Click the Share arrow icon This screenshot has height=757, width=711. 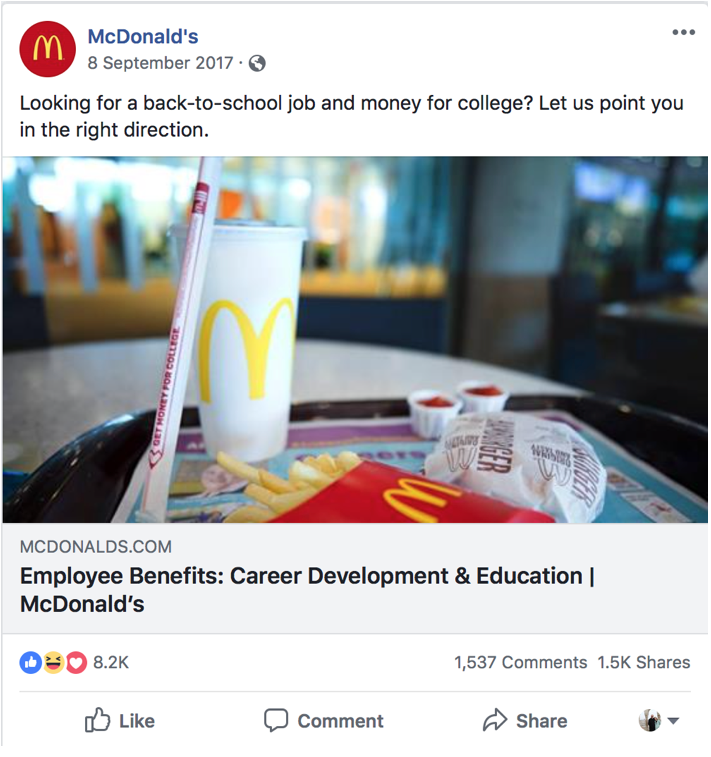click(495, 720)
